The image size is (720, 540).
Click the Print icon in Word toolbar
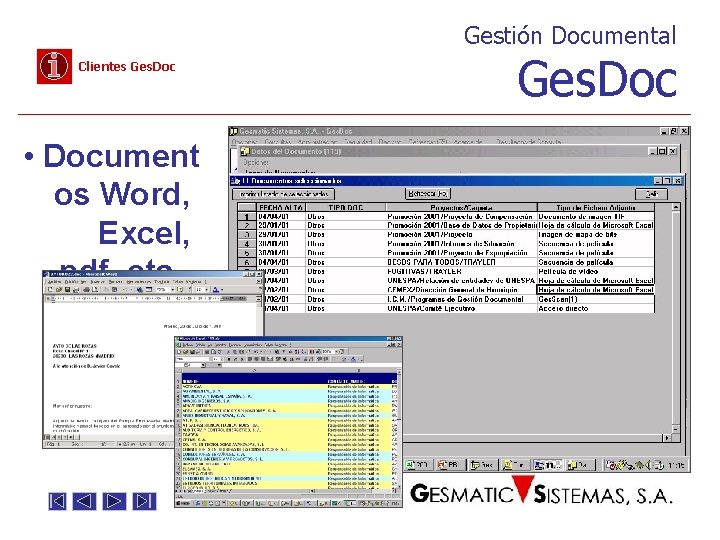(86, 290)
